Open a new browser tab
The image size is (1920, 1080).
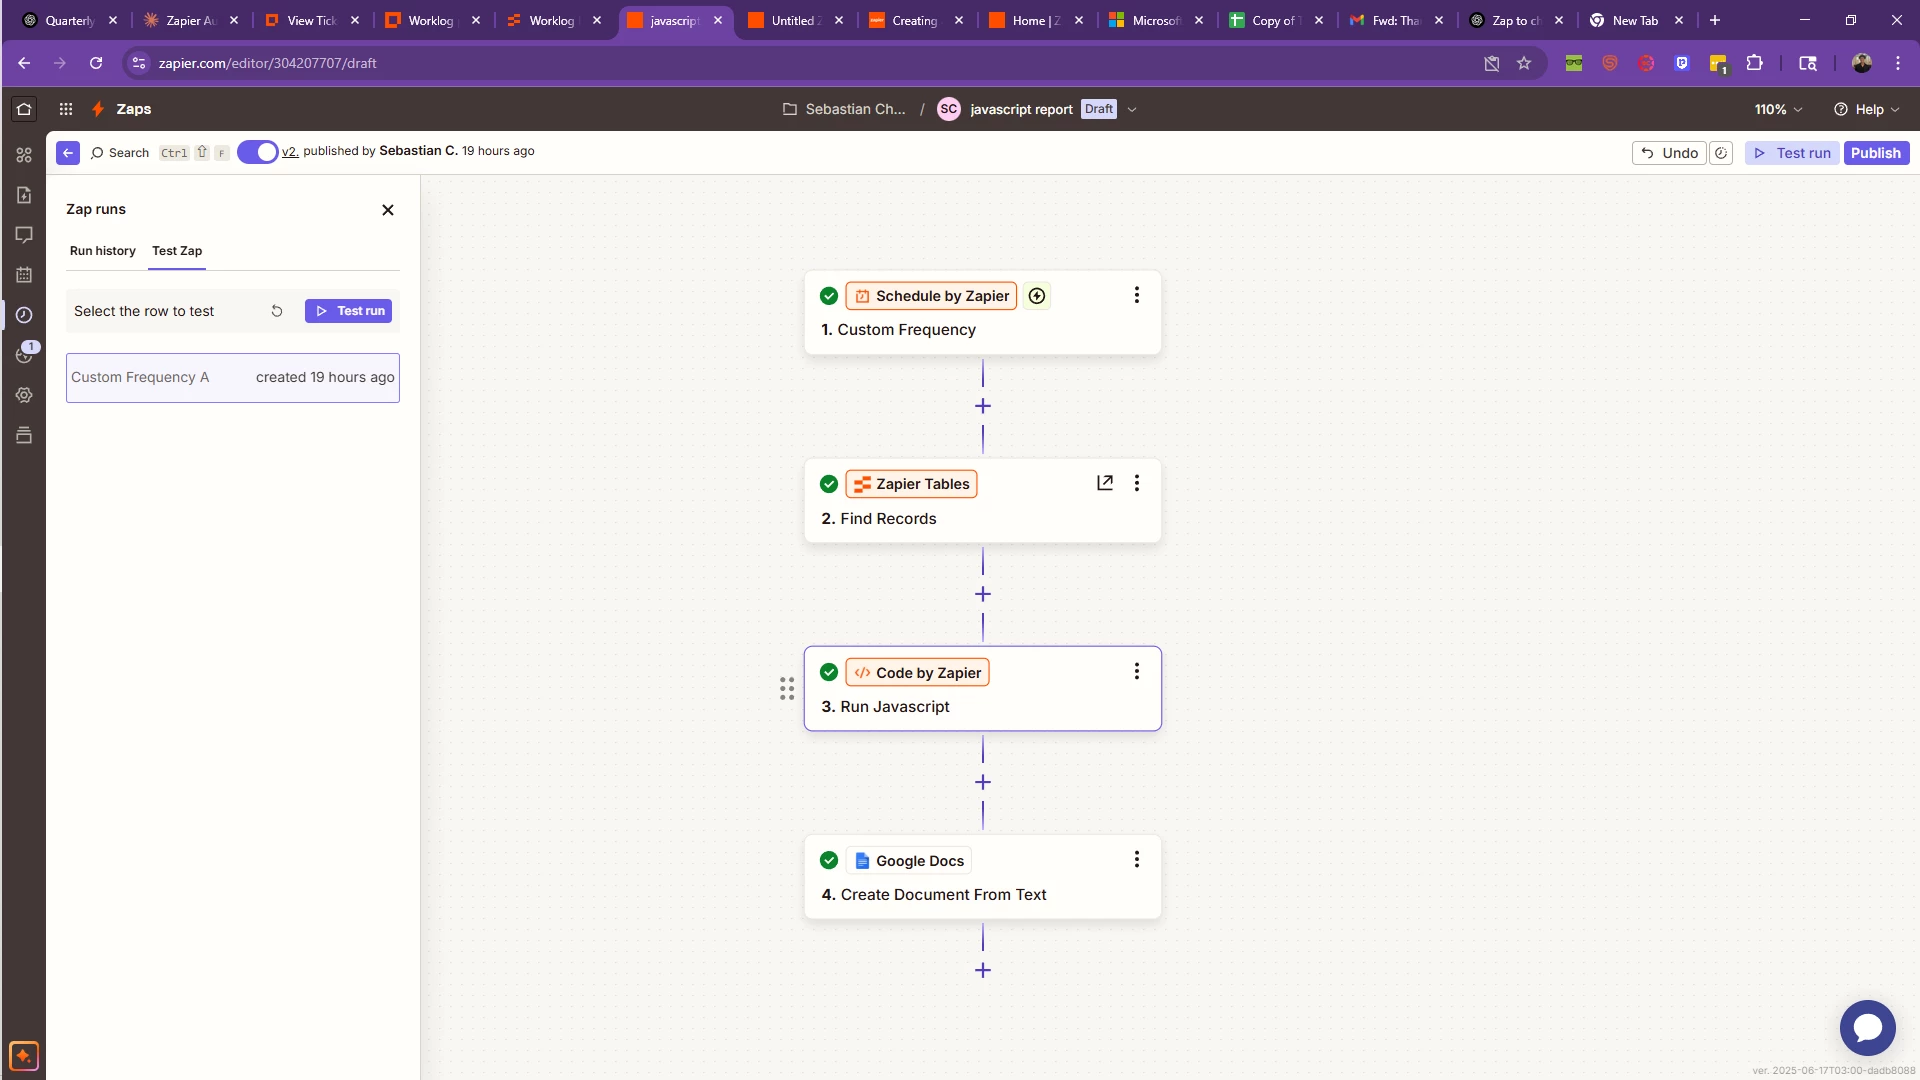(1715, 20)
